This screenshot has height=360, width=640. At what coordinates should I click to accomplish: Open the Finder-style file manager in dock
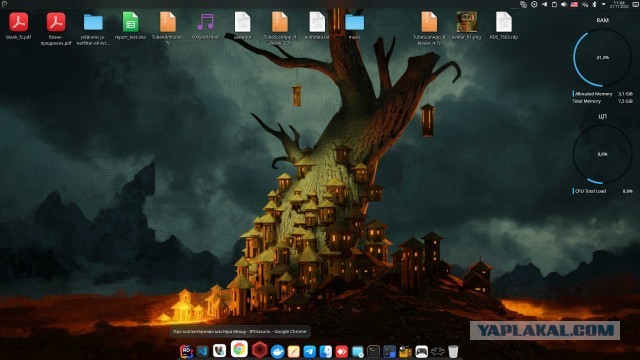[x=326, y=351]
